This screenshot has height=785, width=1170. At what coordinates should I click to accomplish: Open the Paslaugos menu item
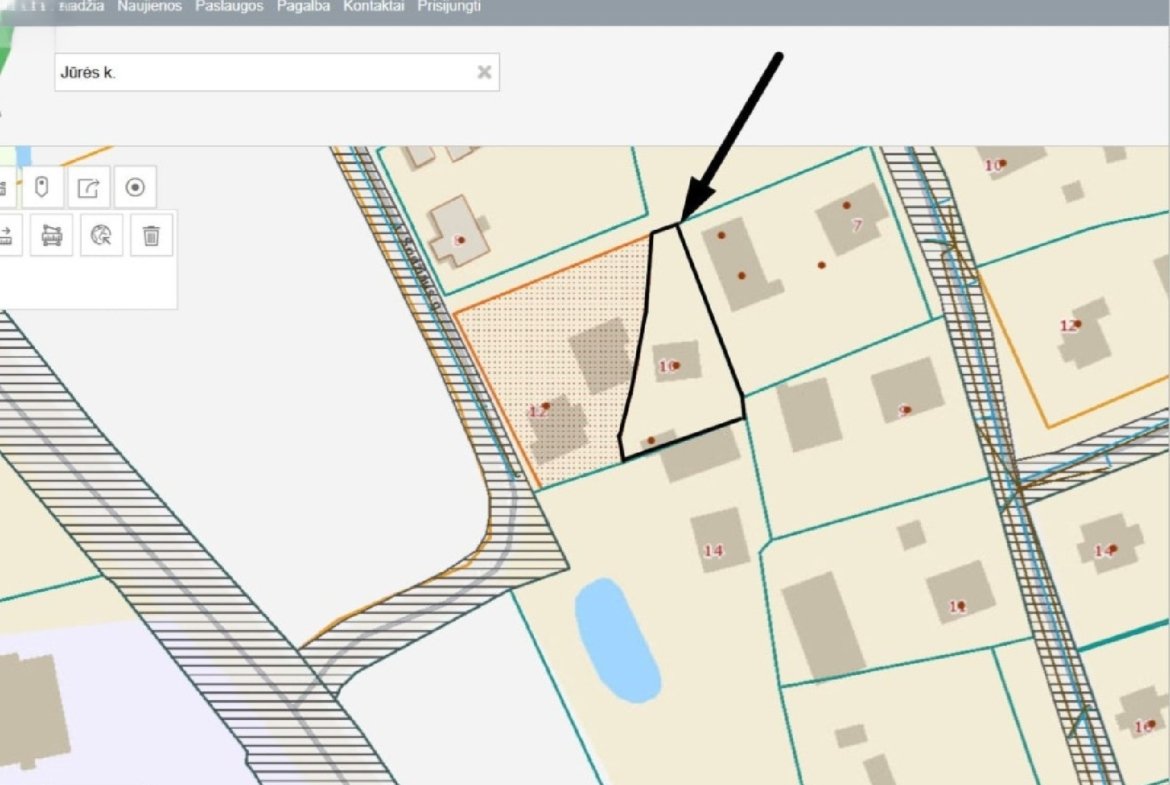coord(229,7)
